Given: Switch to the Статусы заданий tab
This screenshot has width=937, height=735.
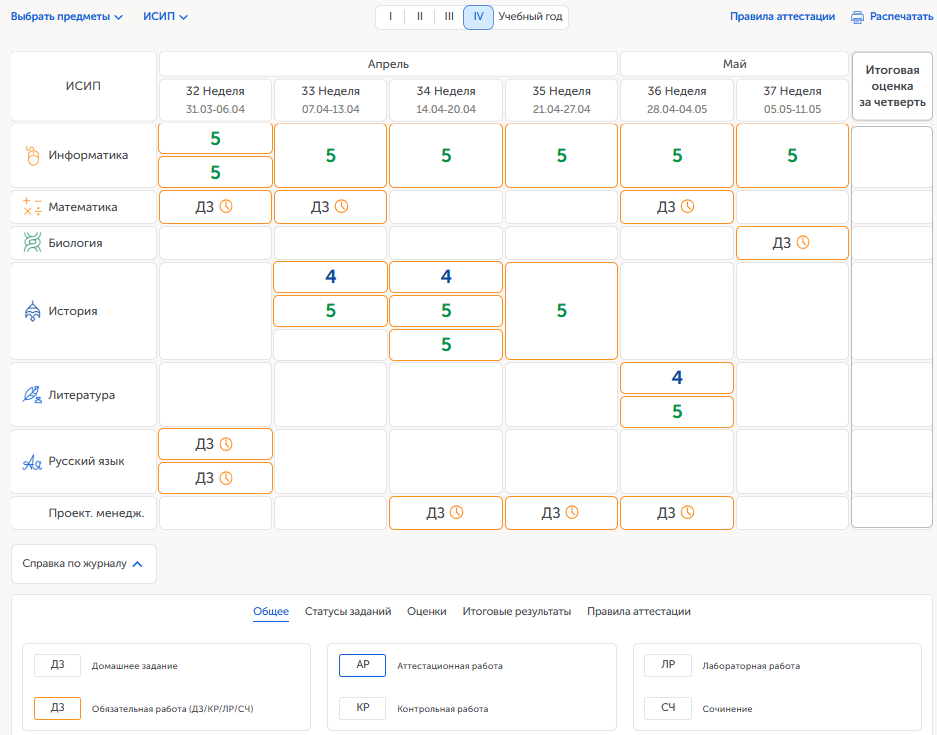Looking at the screenshot, I should [x=348, y=611].
